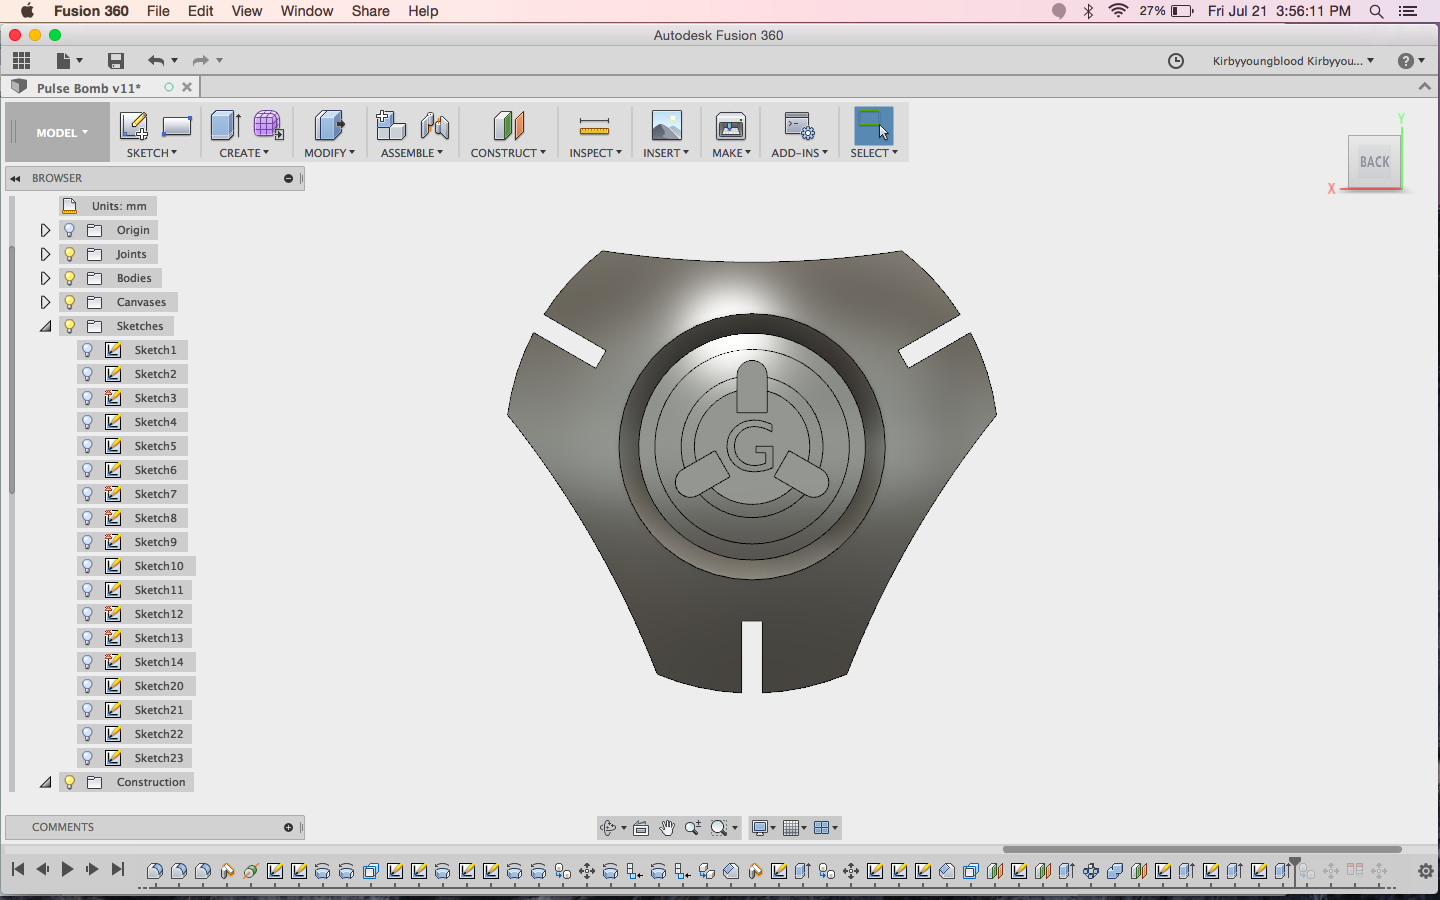Toggle visibility bulb for Sketch23
1440x900 pixels.
88,758
